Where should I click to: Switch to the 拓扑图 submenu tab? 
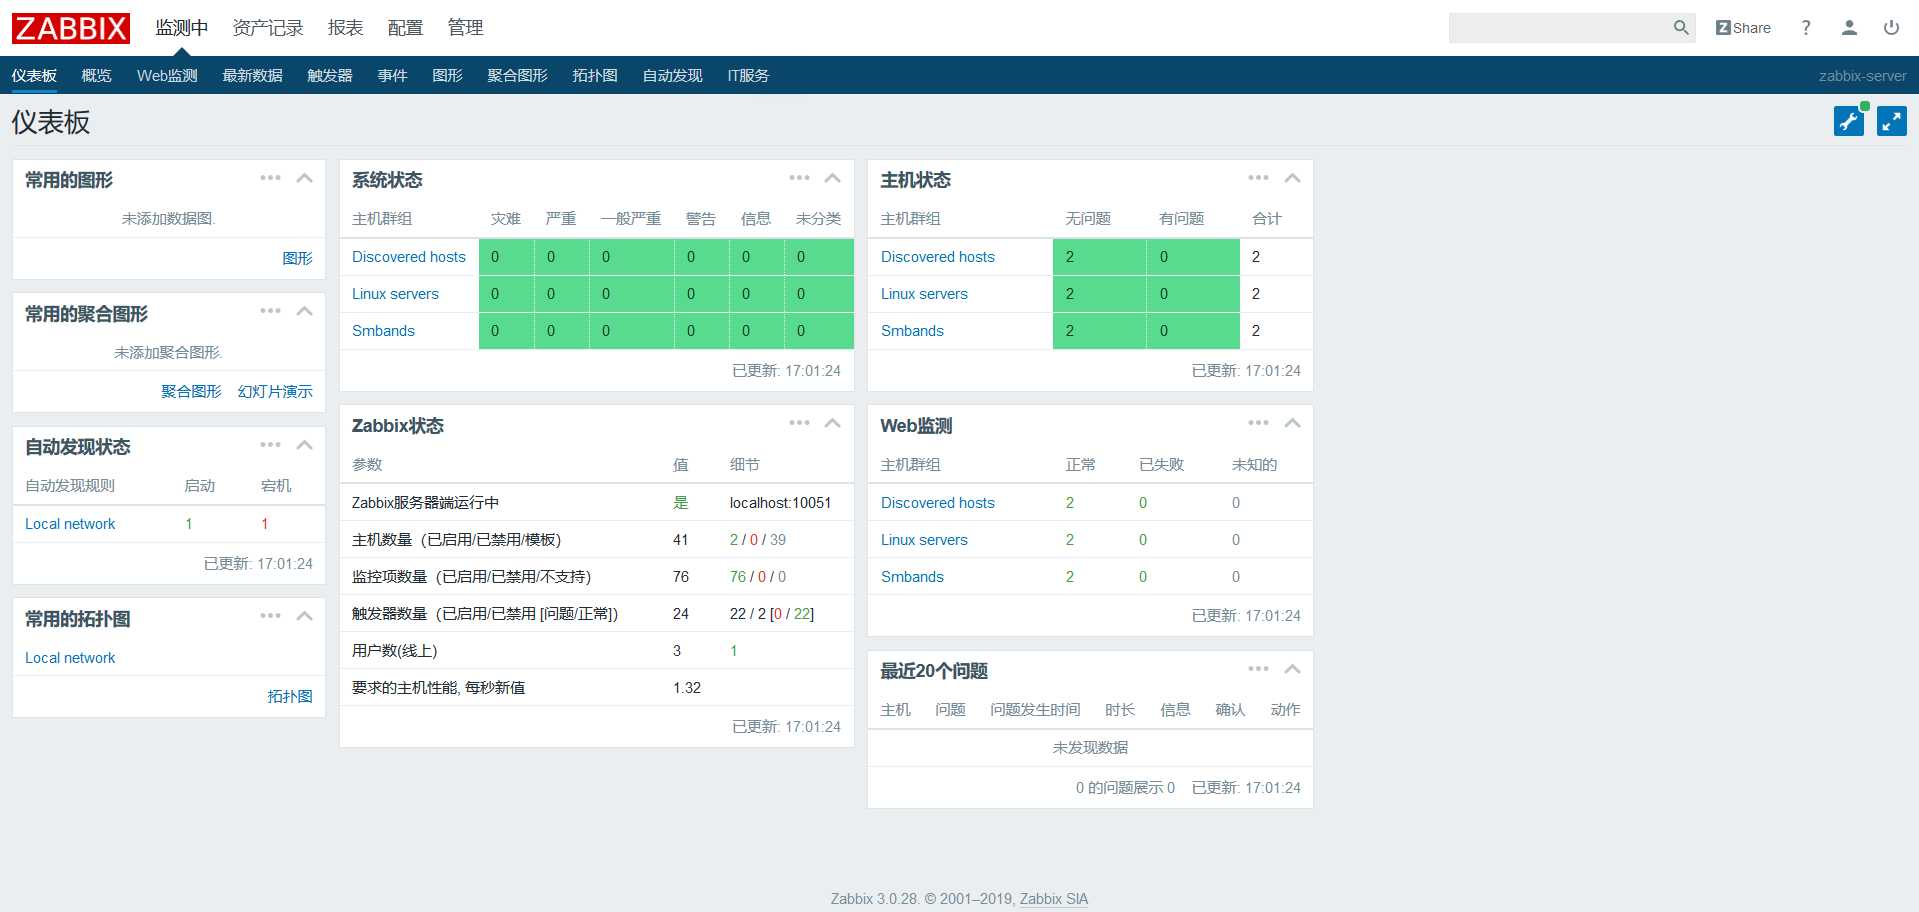(x=595, y=76)
